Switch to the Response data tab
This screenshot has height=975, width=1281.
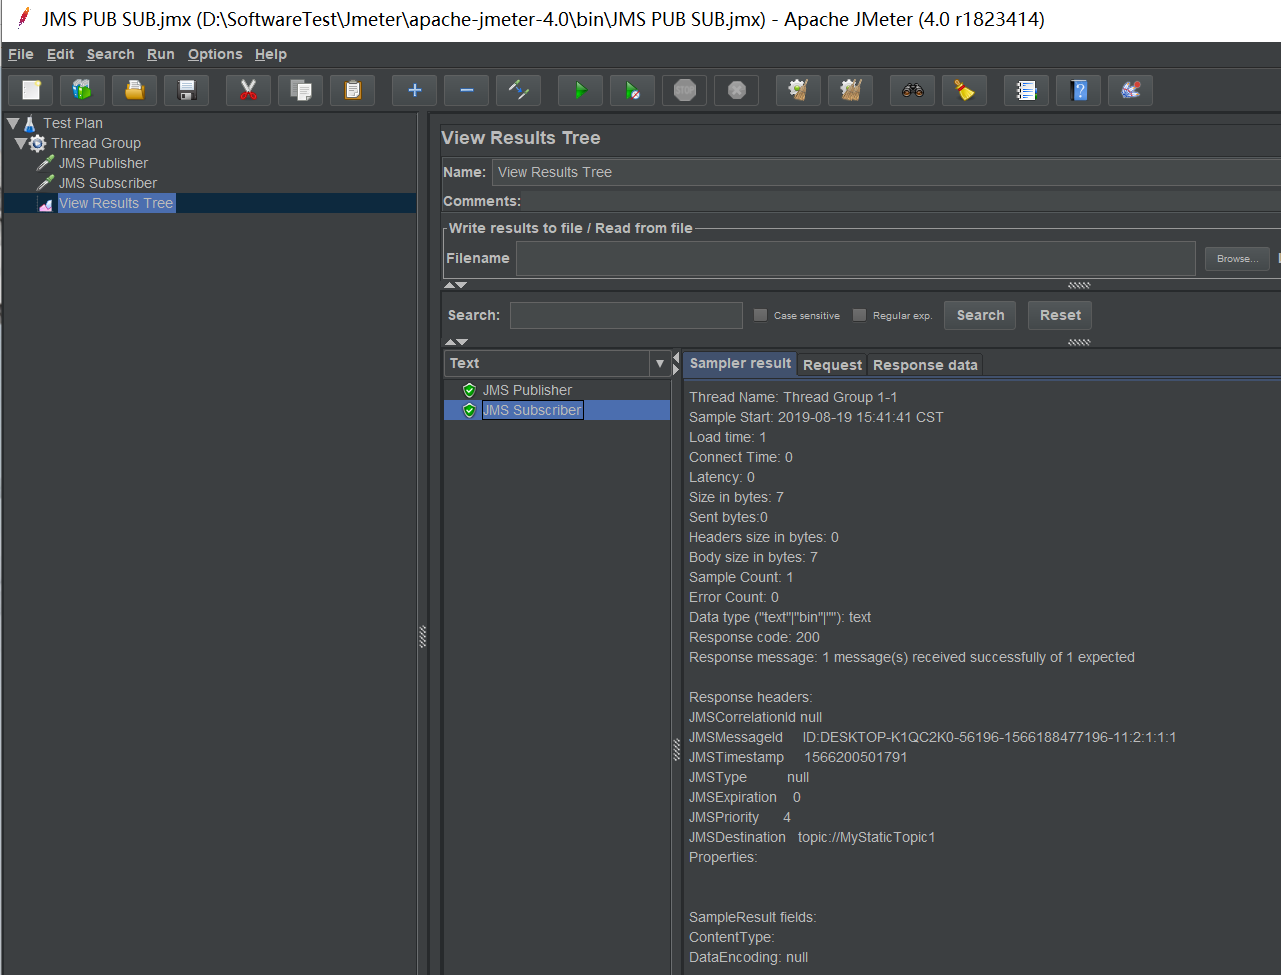(x=925, y=365)
